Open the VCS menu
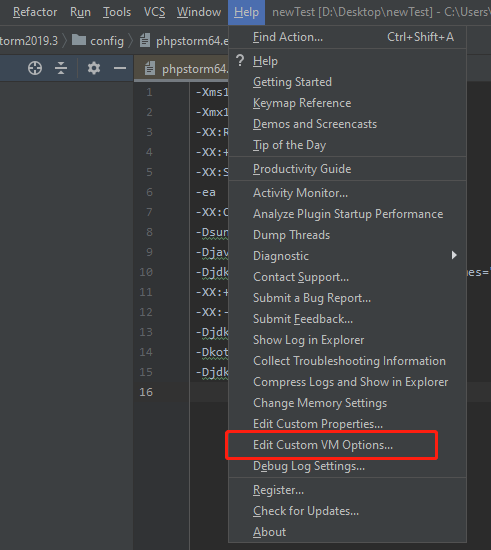Screen dimensions: 491x550 point(154,12)
